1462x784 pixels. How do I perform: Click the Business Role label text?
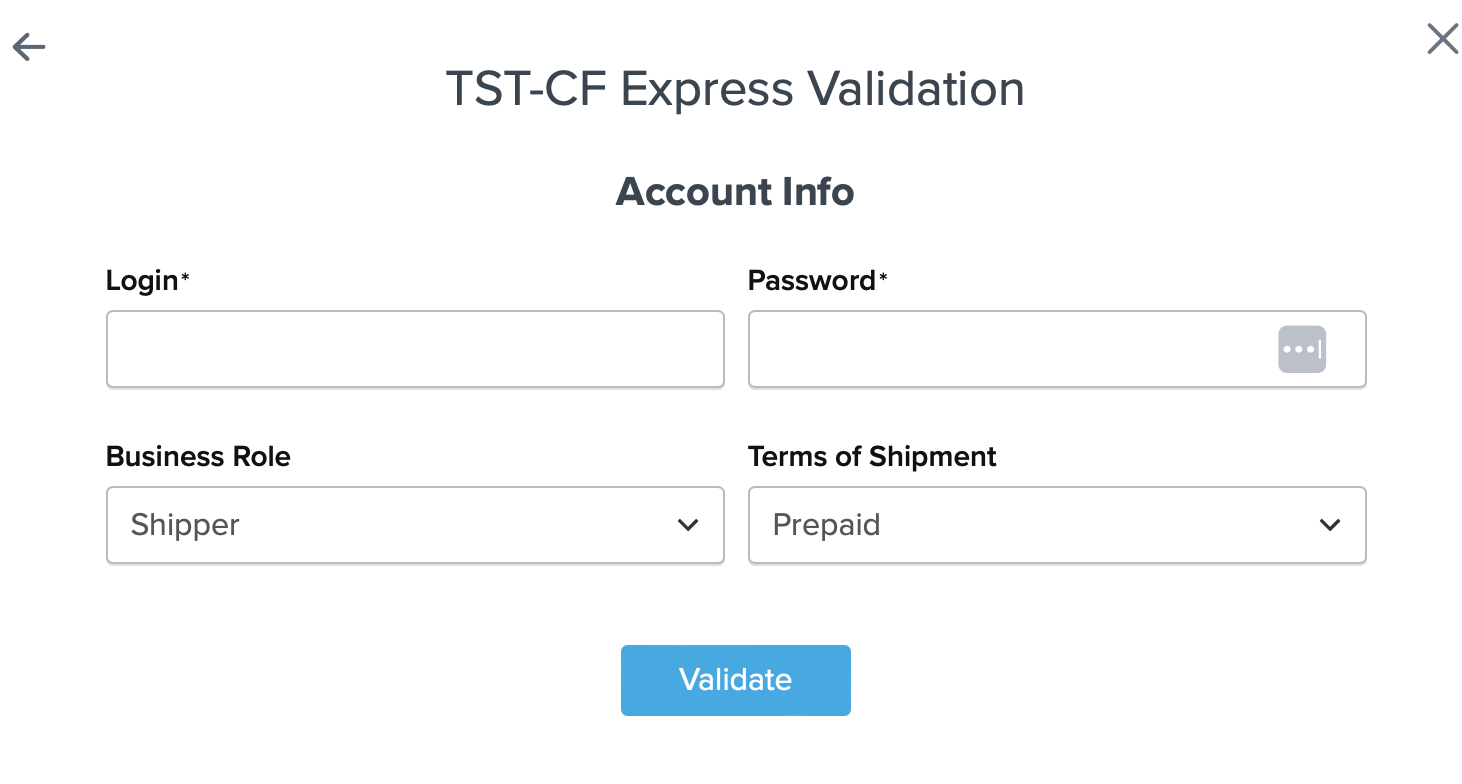coord(198,457)
